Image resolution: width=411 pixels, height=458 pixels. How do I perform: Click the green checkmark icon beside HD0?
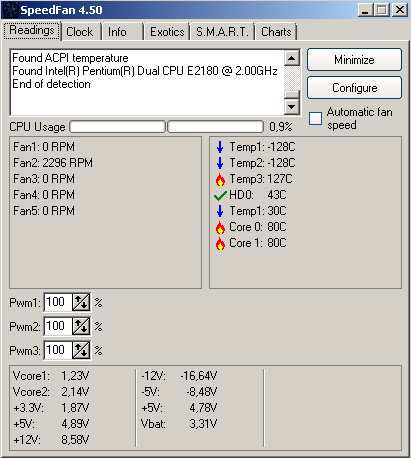coord(220,195)
